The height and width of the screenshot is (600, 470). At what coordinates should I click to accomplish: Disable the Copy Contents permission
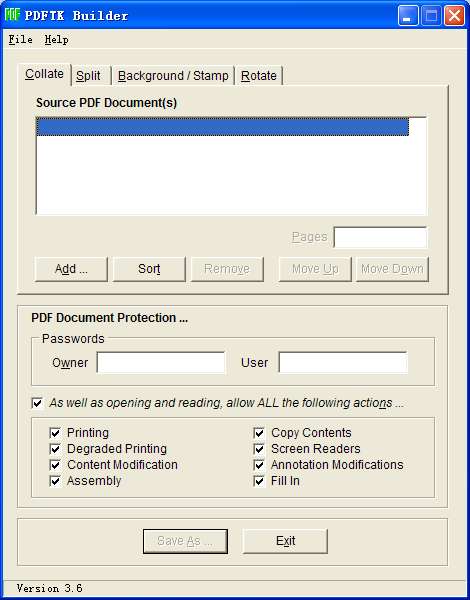[259, 433]
